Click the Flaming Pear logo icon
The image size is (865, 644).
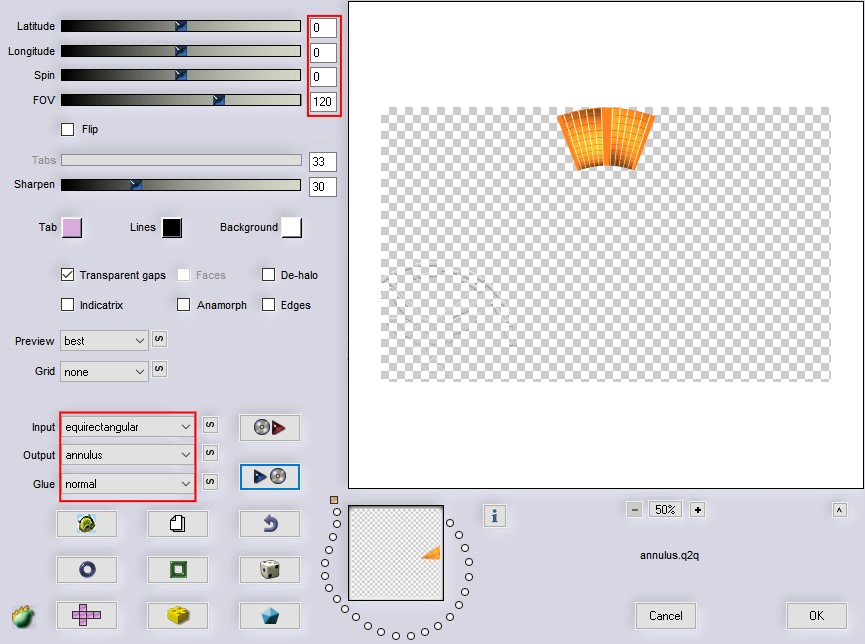pyautogui.click(x=23, y=616)
